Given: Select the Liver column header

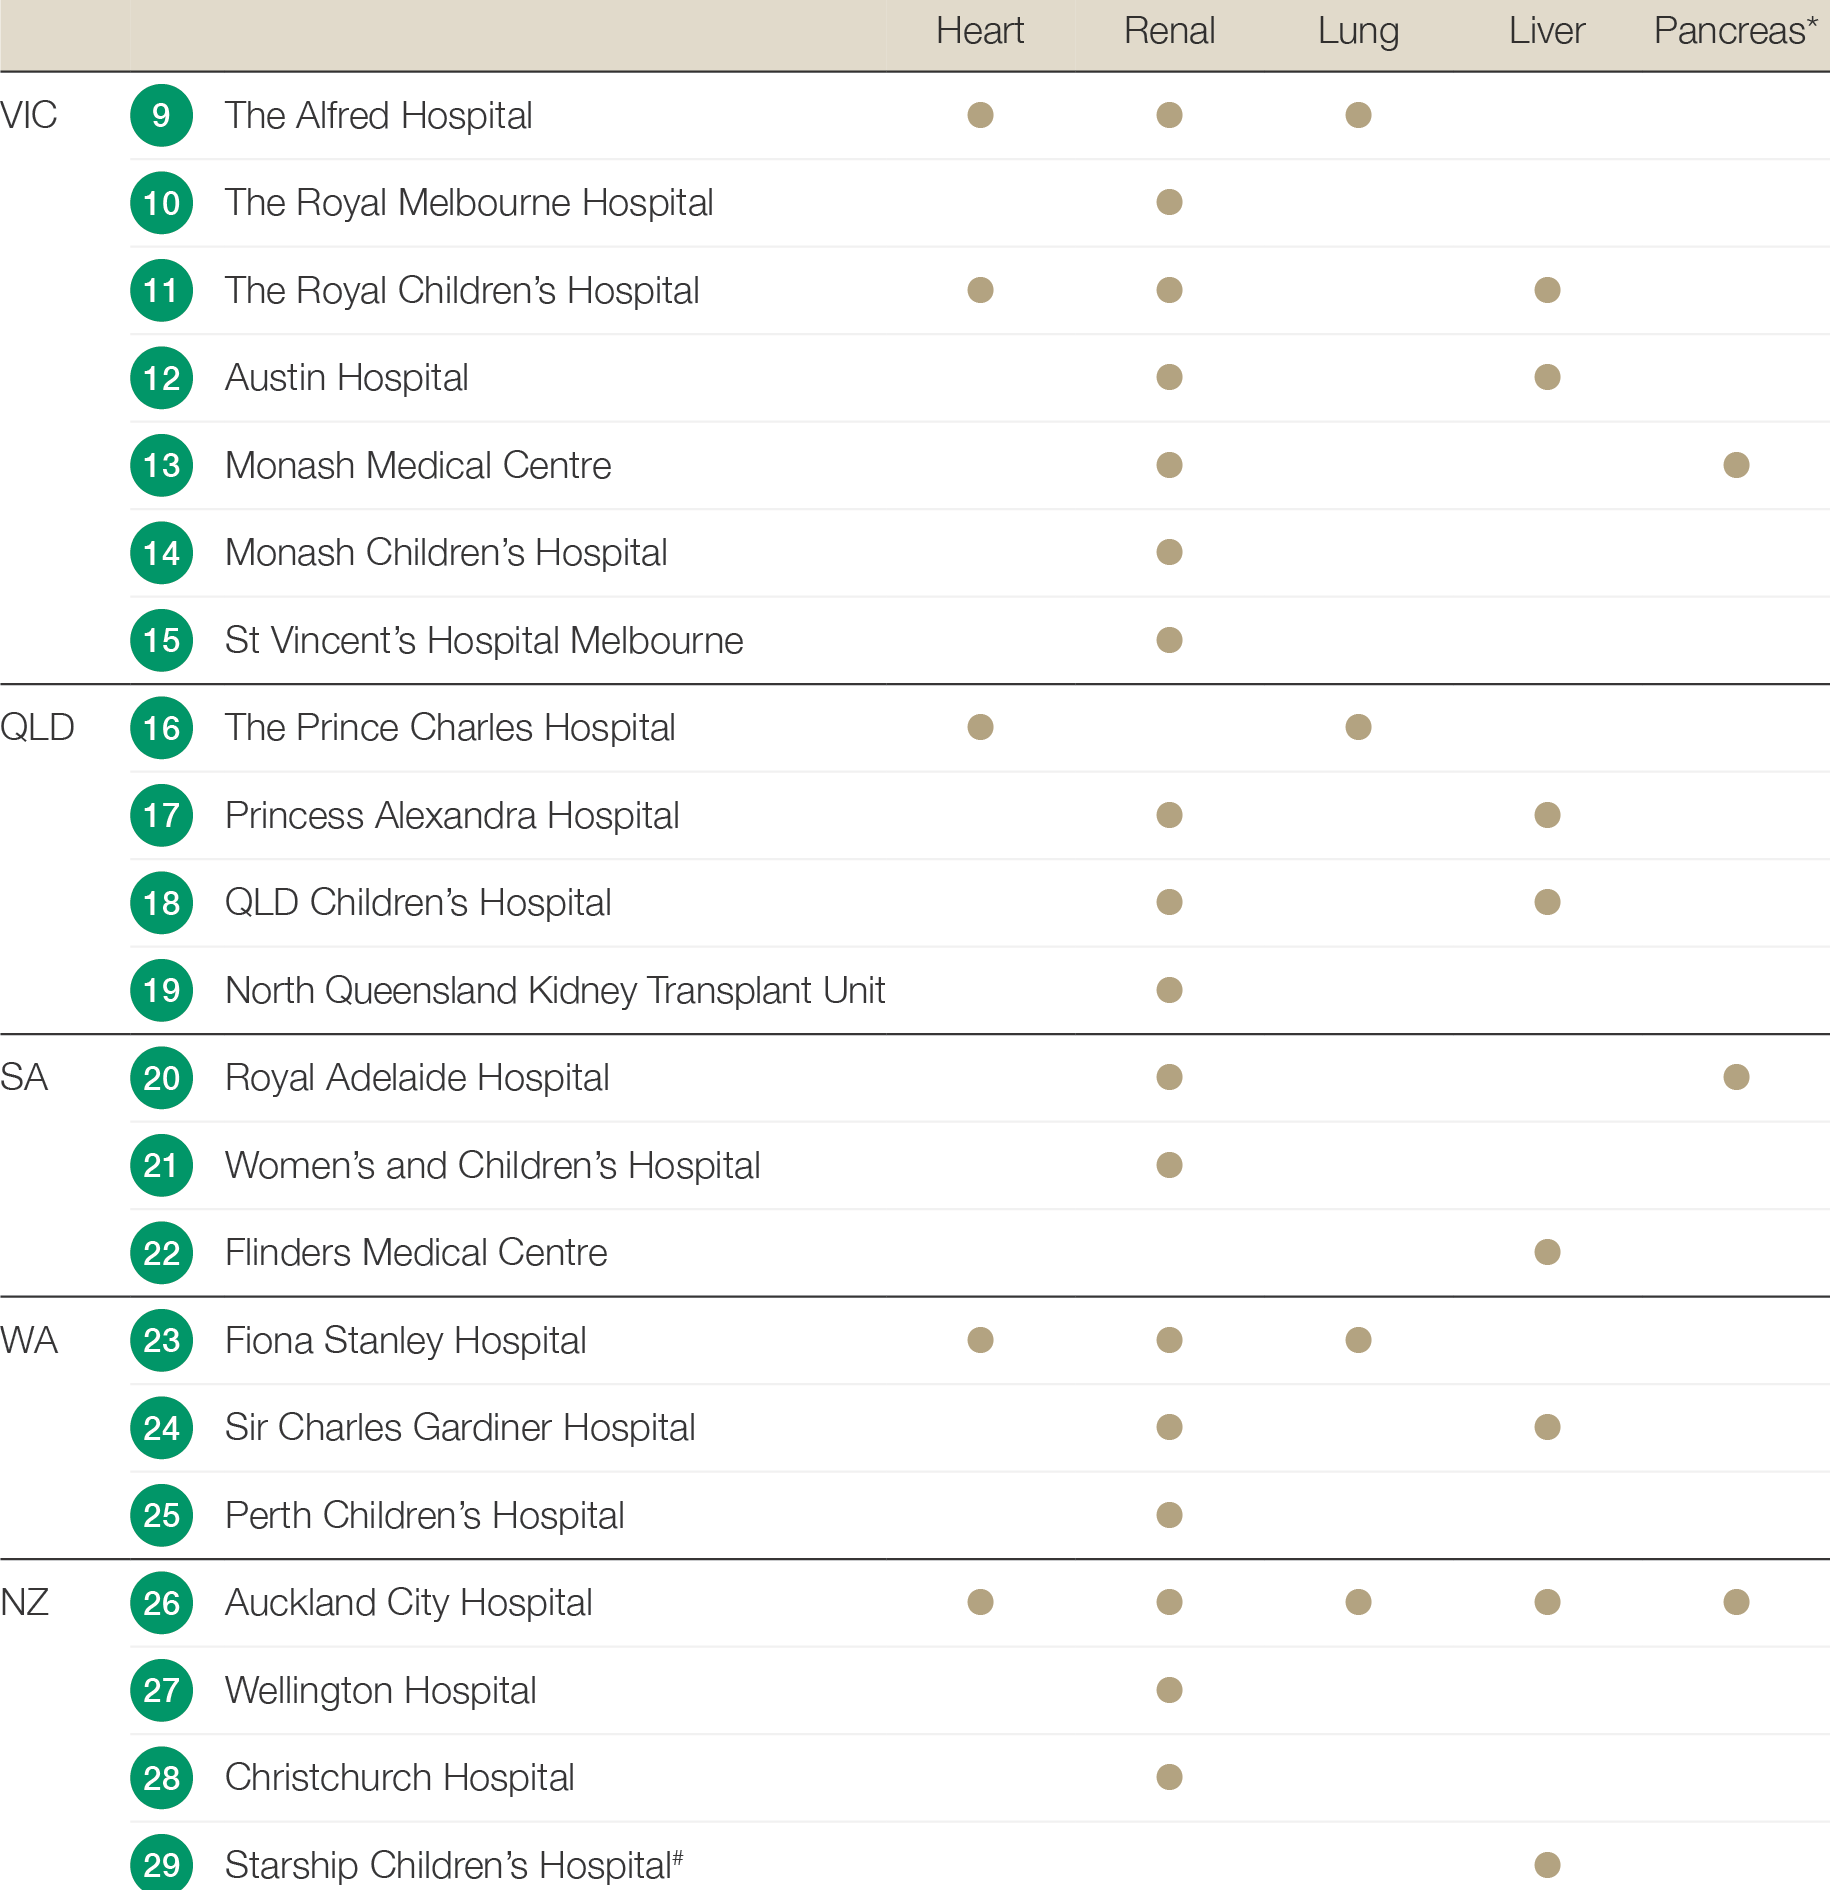Looking at the screenshot, I should [x=1546, y=31].
